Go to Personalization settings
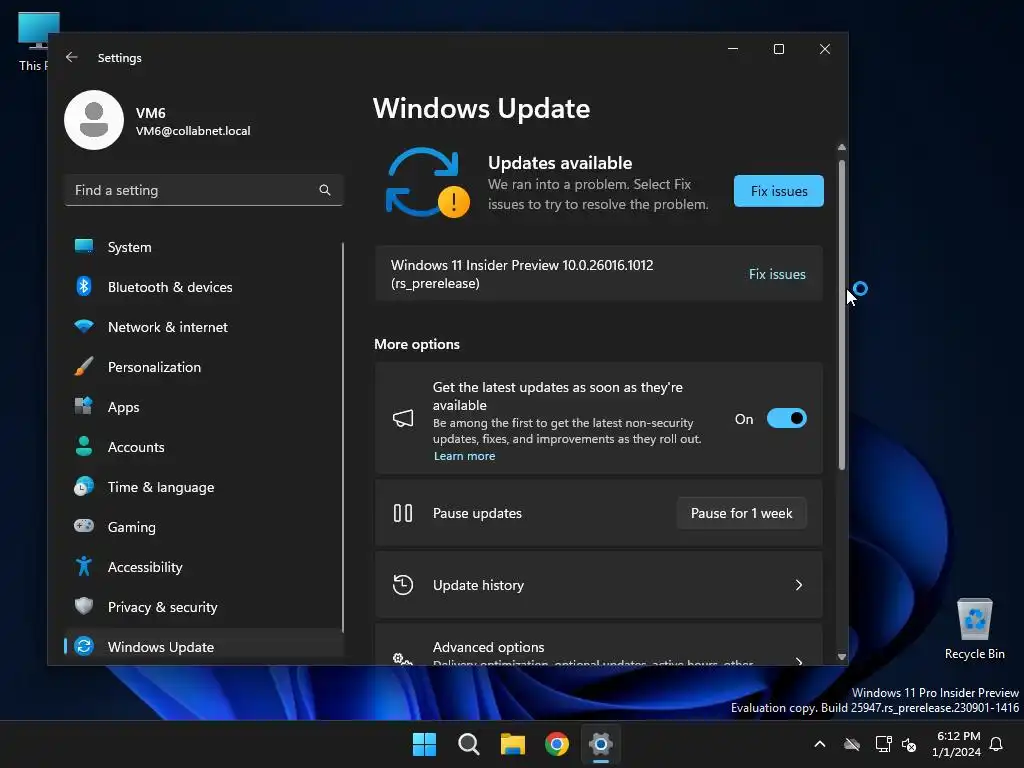Screen dimensions: 1024x768 [x=204, y=367]
